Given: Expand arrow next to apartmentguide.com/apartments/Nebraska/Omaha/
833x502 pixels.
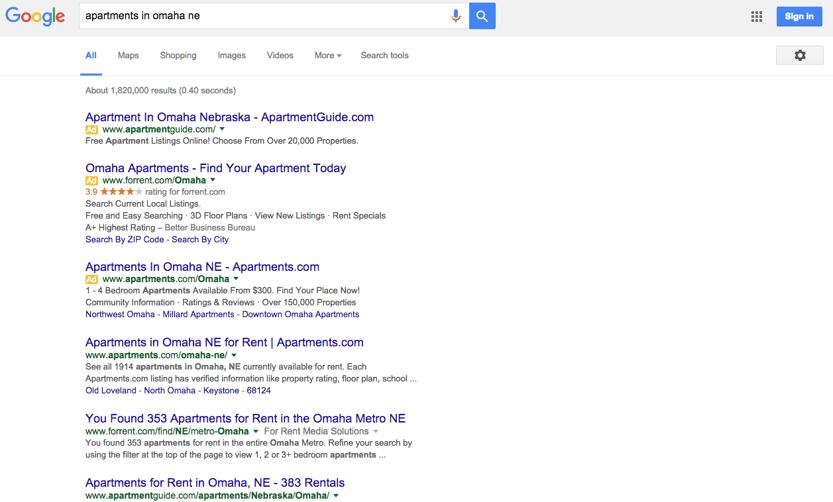Looking at the screenshot, I should coord(336,496).
